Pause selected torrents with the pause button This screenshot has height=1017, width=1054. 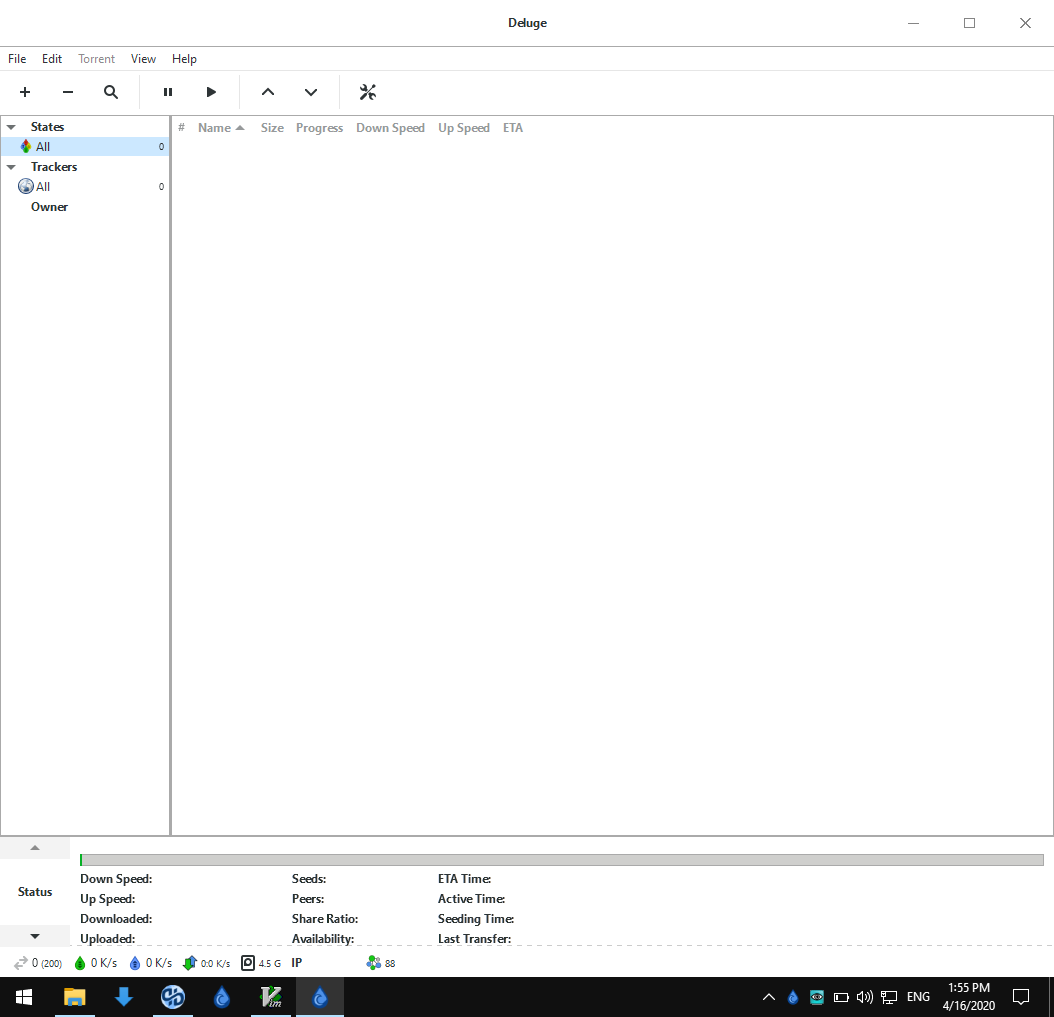click(168, 92)
